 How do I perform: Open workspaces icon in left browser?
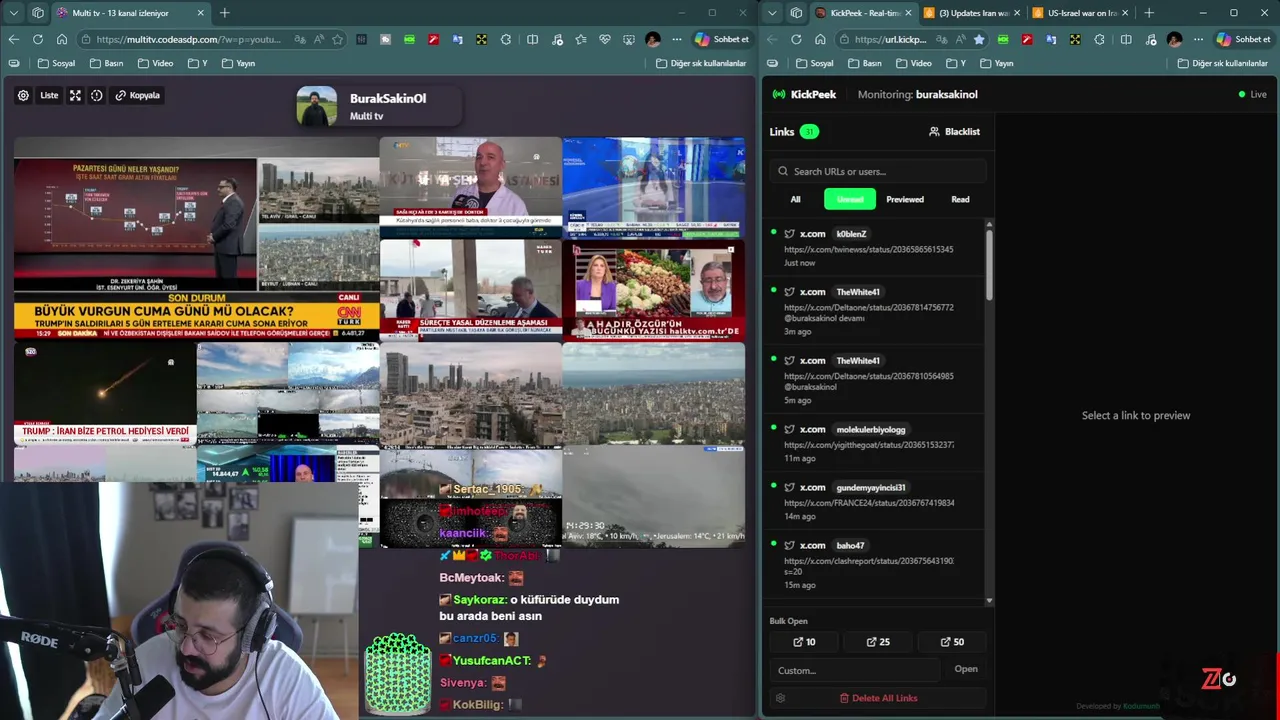(x=38, y=13)
